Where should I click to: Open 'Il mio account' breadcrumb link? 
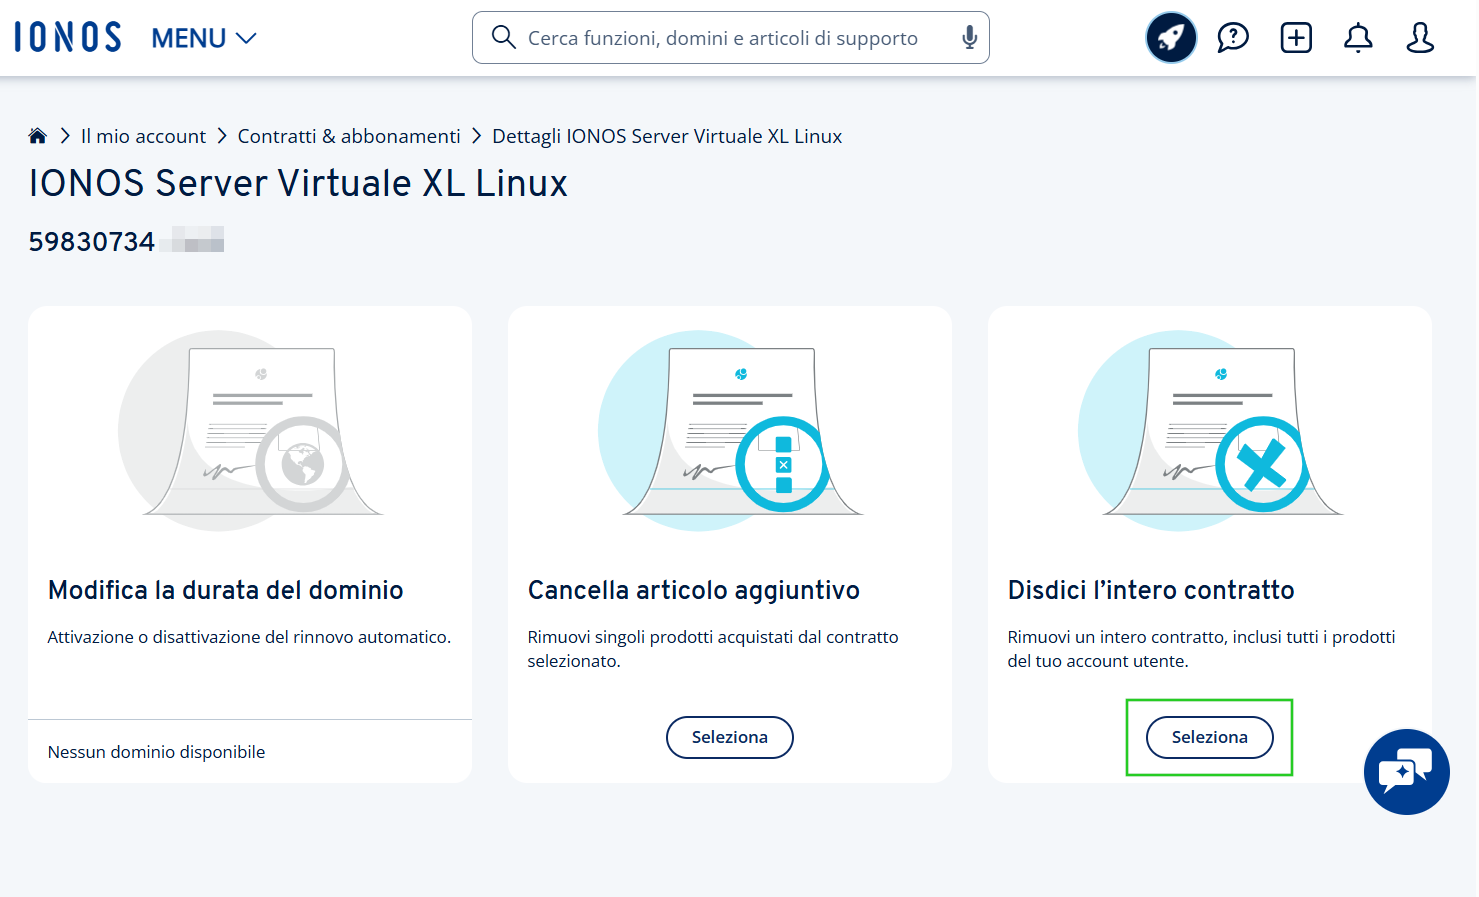pos(143,136)
